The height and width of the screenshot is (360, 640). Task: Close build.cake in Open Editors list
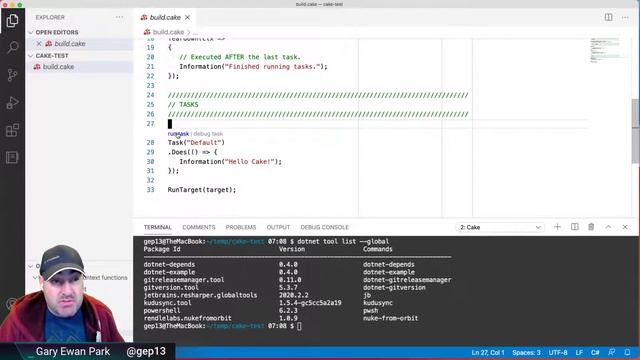tap(39, 44)
